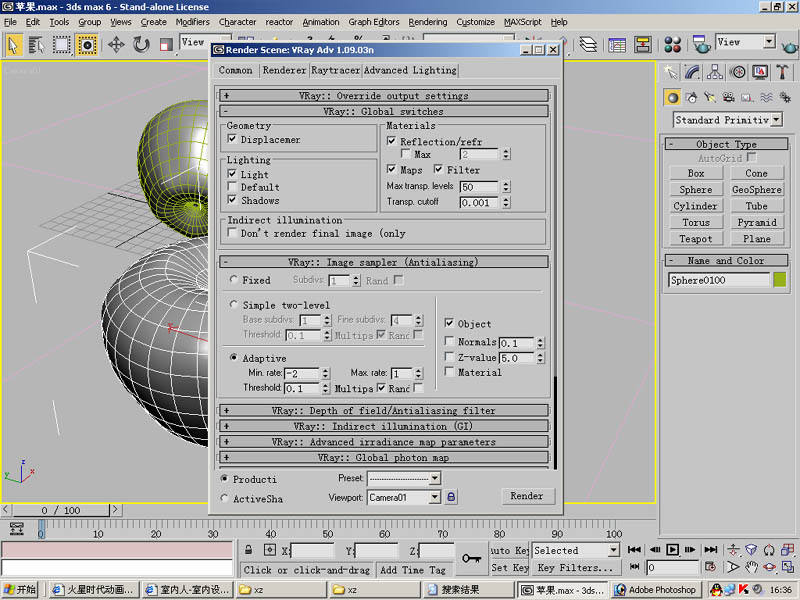Open Render Scene teapot icon
This screenshot has width=800, height=600.
[x=700, y=45]
